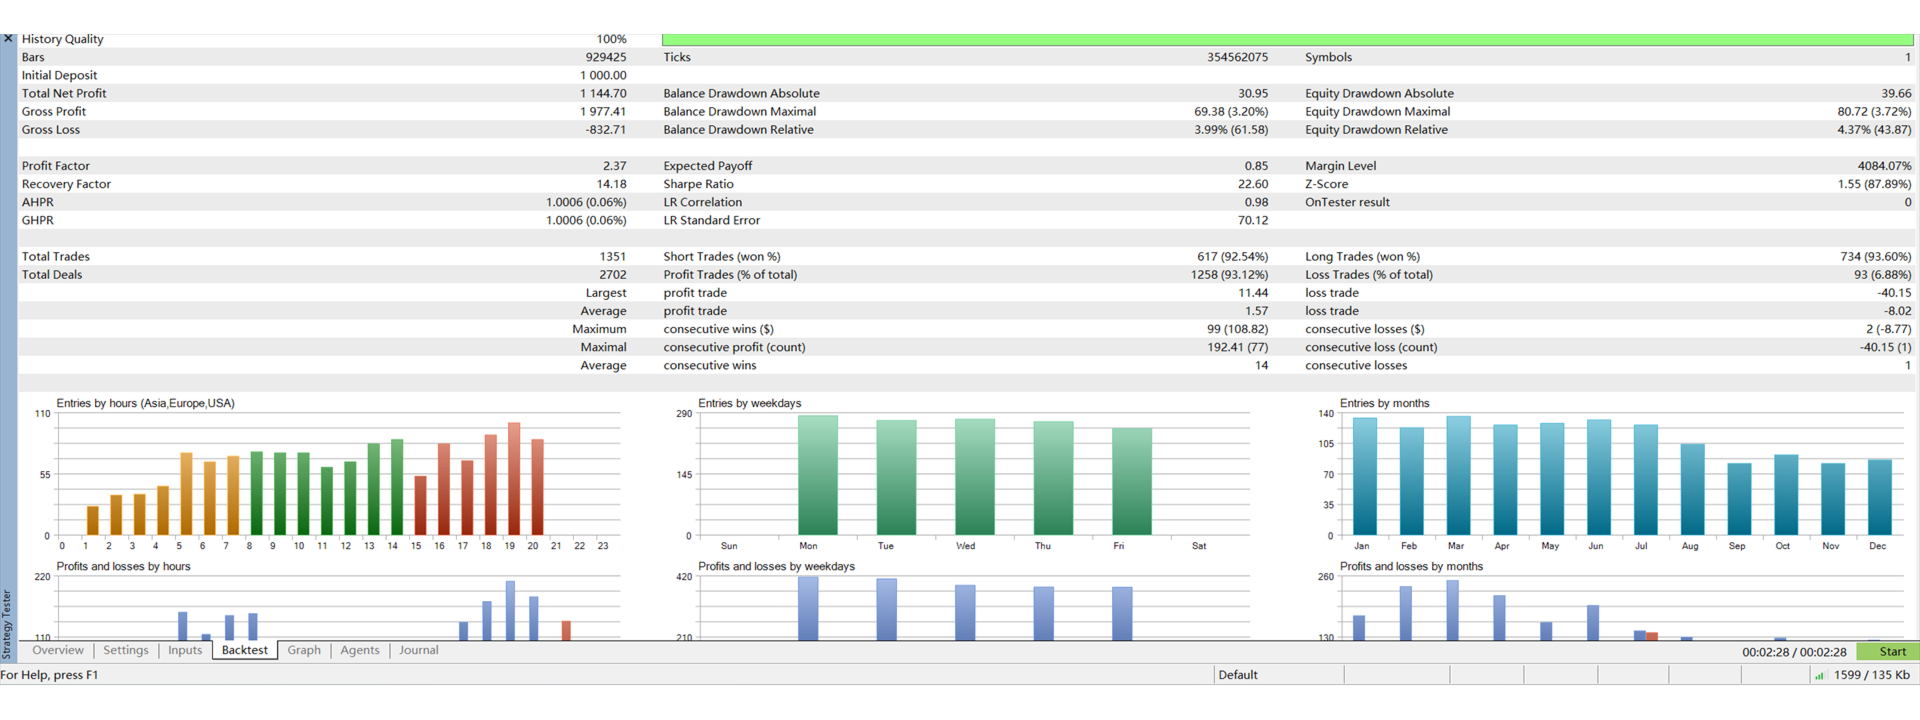Click the AHPR value 1.0006 (0.06%)
1920x720 pixels.
tap(586, 202)
